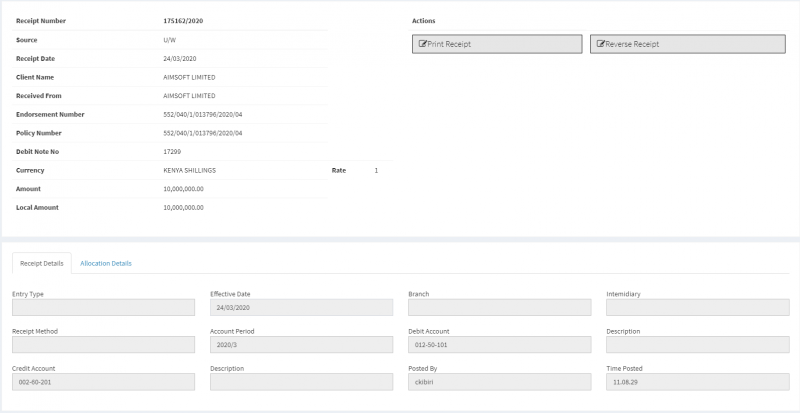Screen dimensions: 800x413
Task: Select Client Name value AIMSOFT LIMITED
Action: coord(189,78)
